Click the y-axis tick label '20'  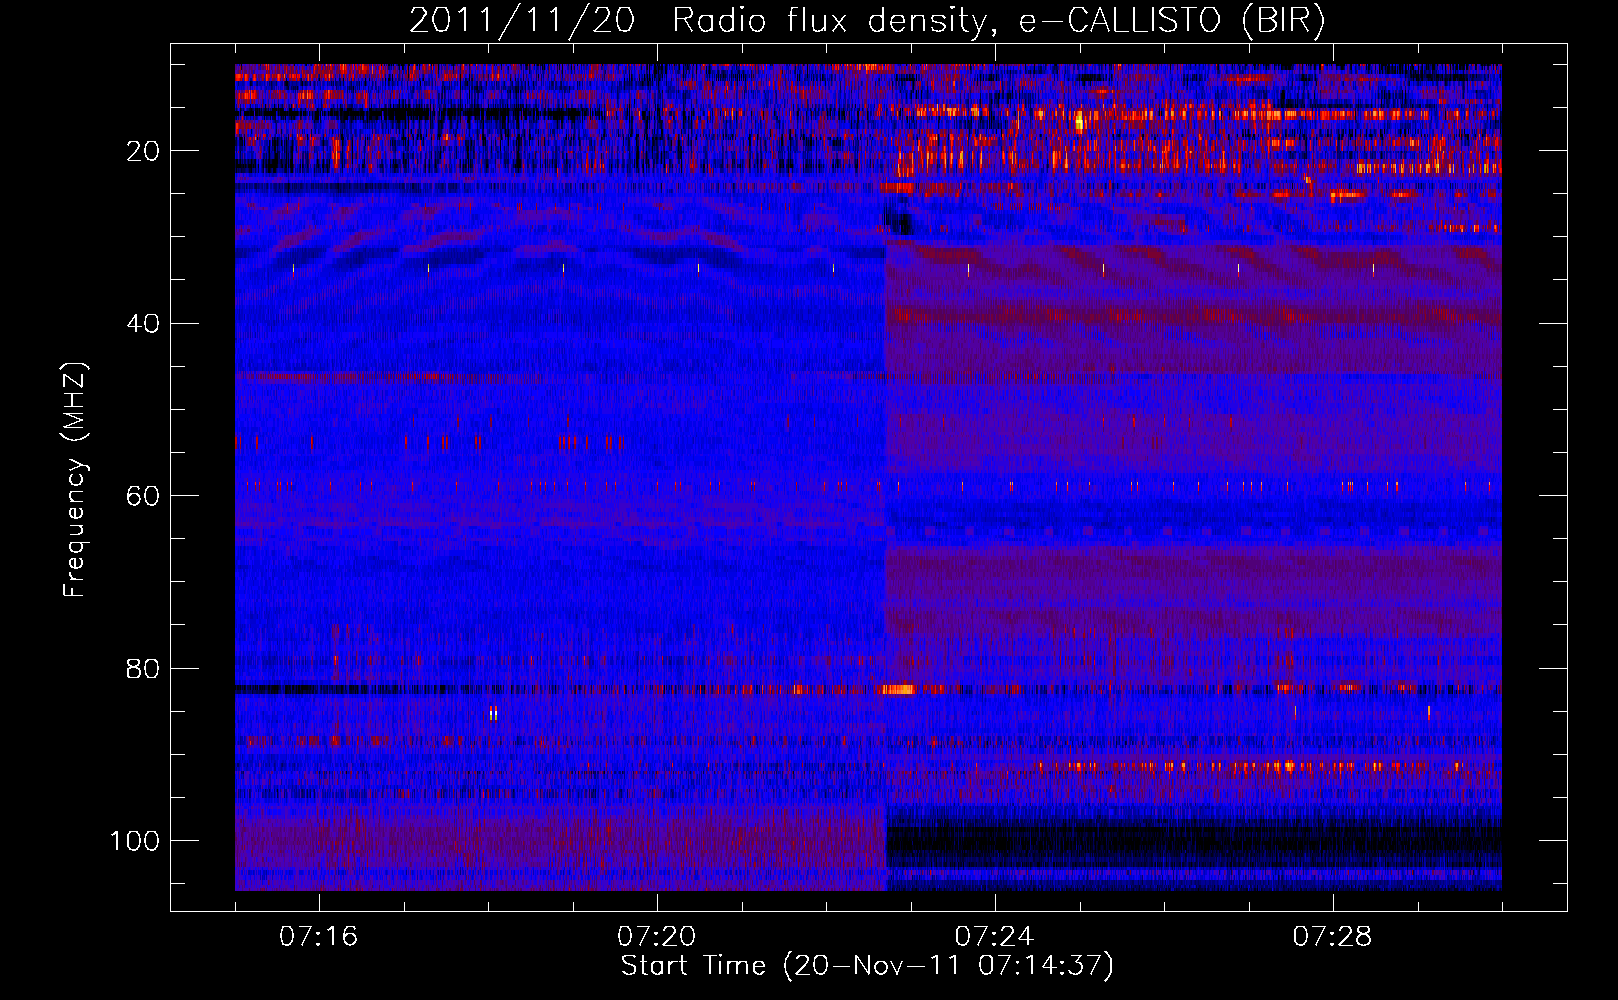tap(144, 151)
